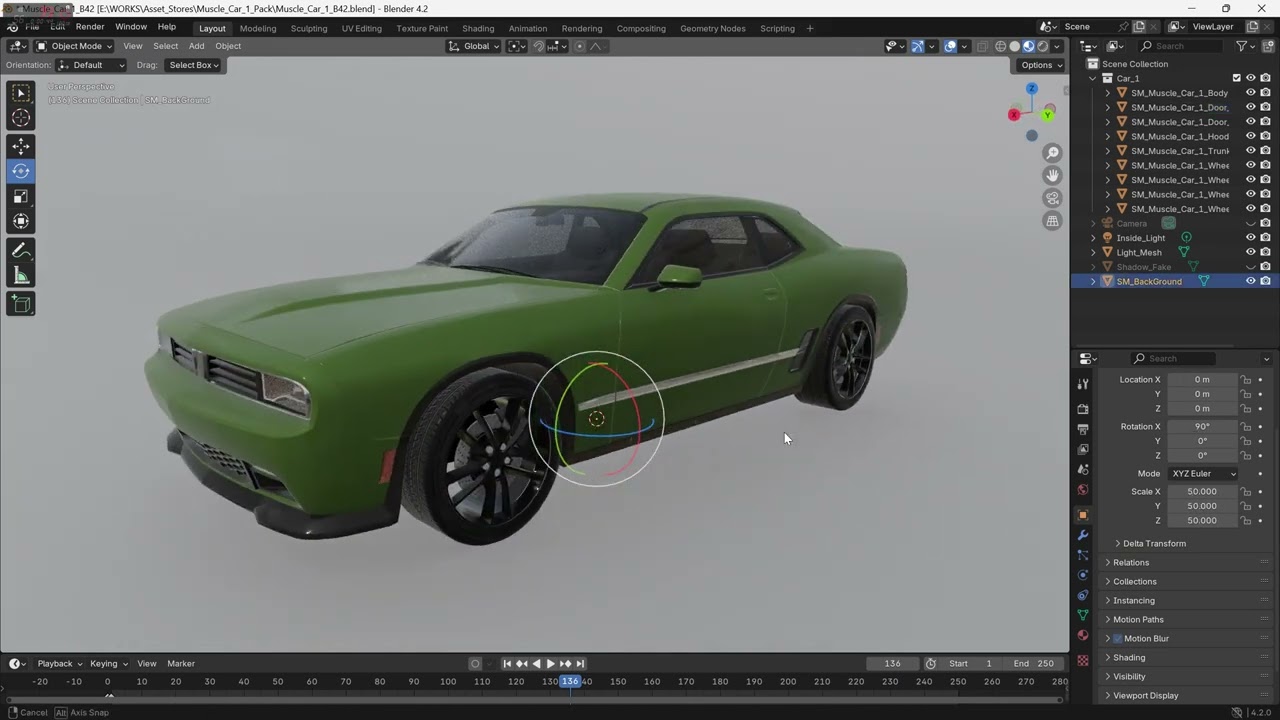Choose the Add Cube tool
Screen dimensions: 1280x720
click(21, 304)
